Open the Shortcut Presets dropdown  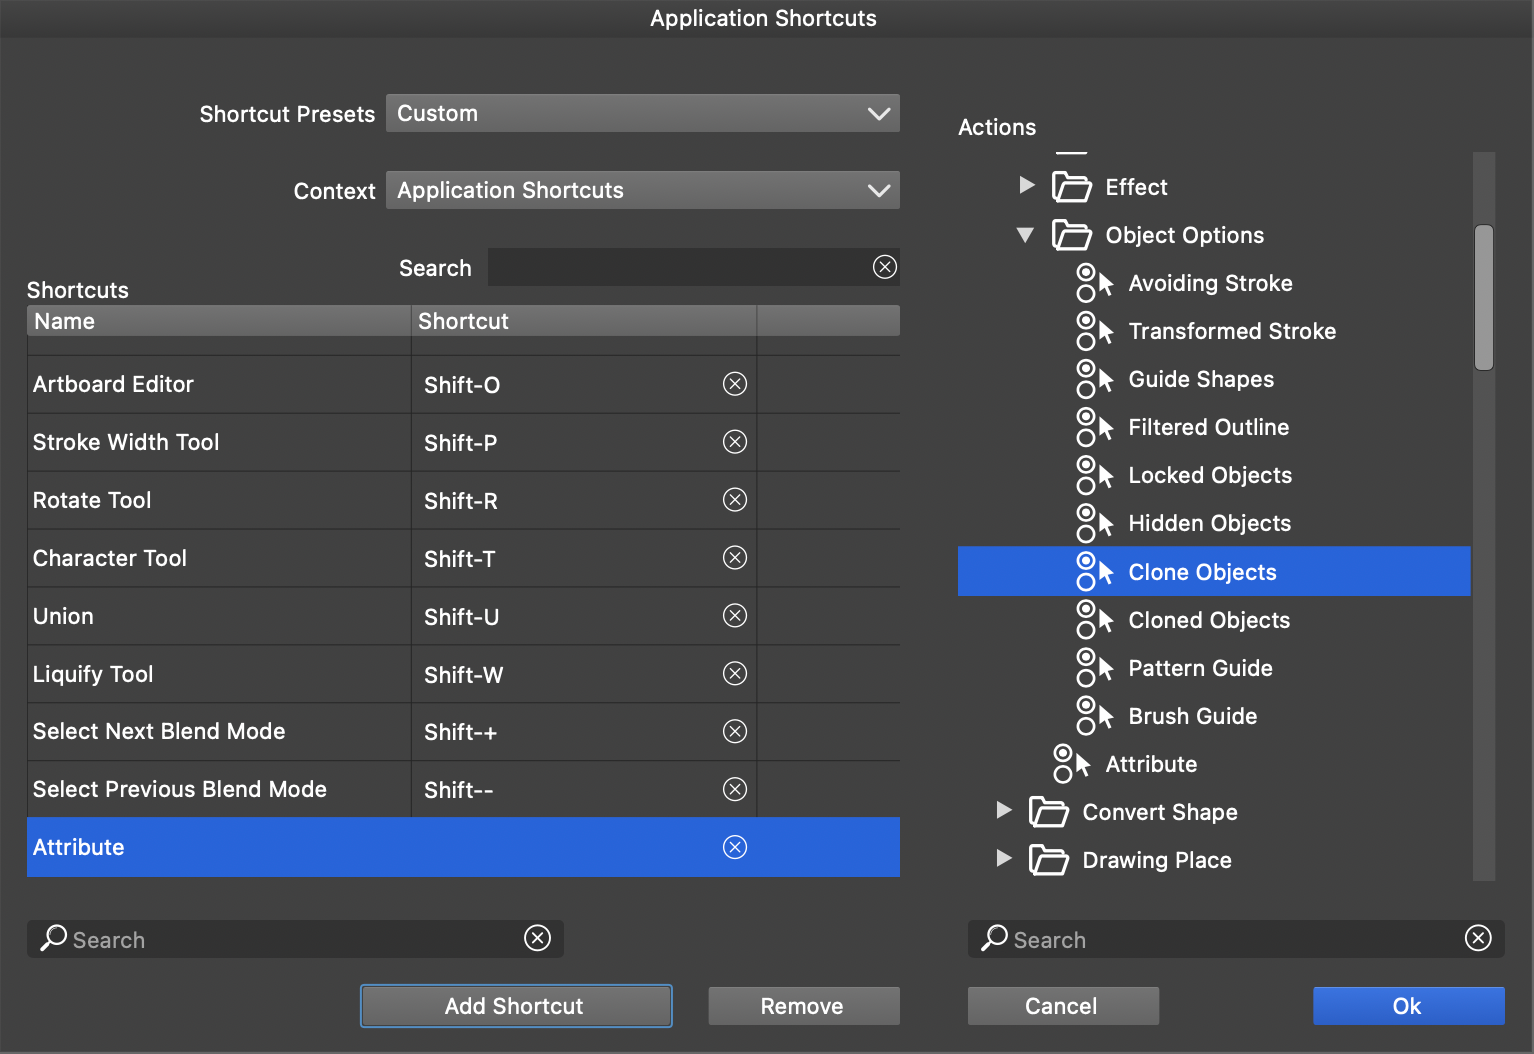(642, 114)
